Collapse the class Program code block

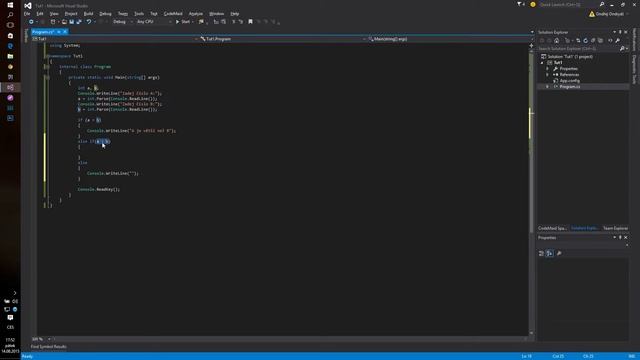click(x=47, y=67)
